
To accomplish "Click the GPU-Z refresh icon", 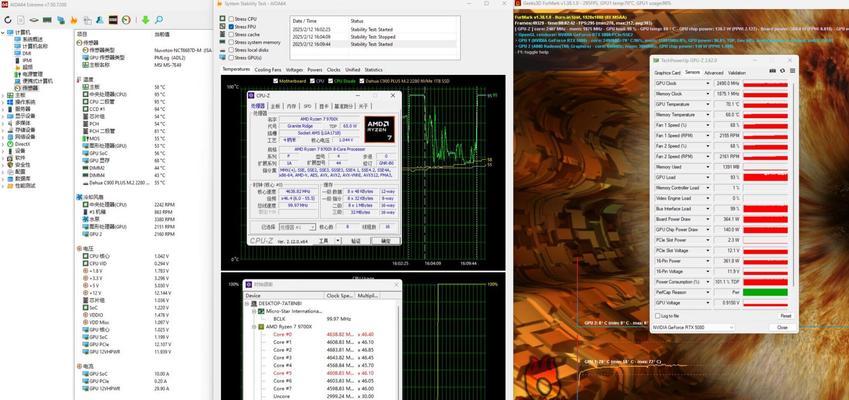I will [x=782, y=70].
